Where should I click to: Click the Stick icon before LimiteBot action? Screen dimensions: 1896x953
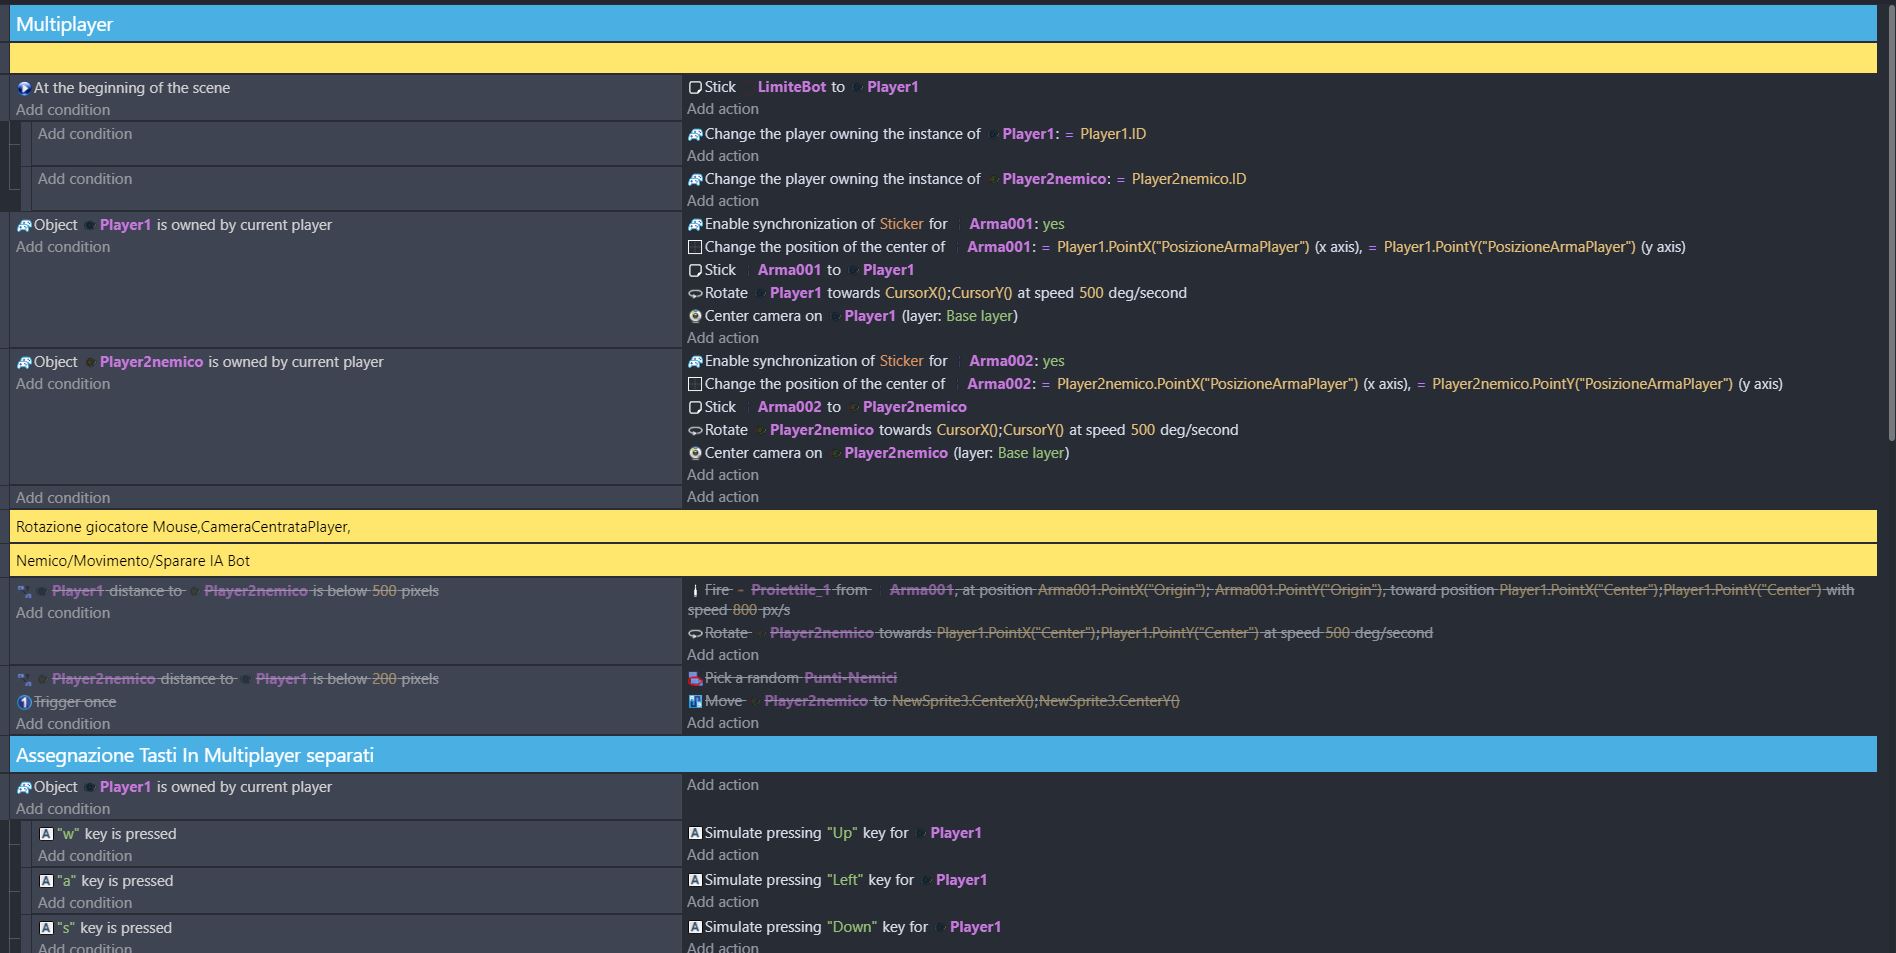point(695,87)
